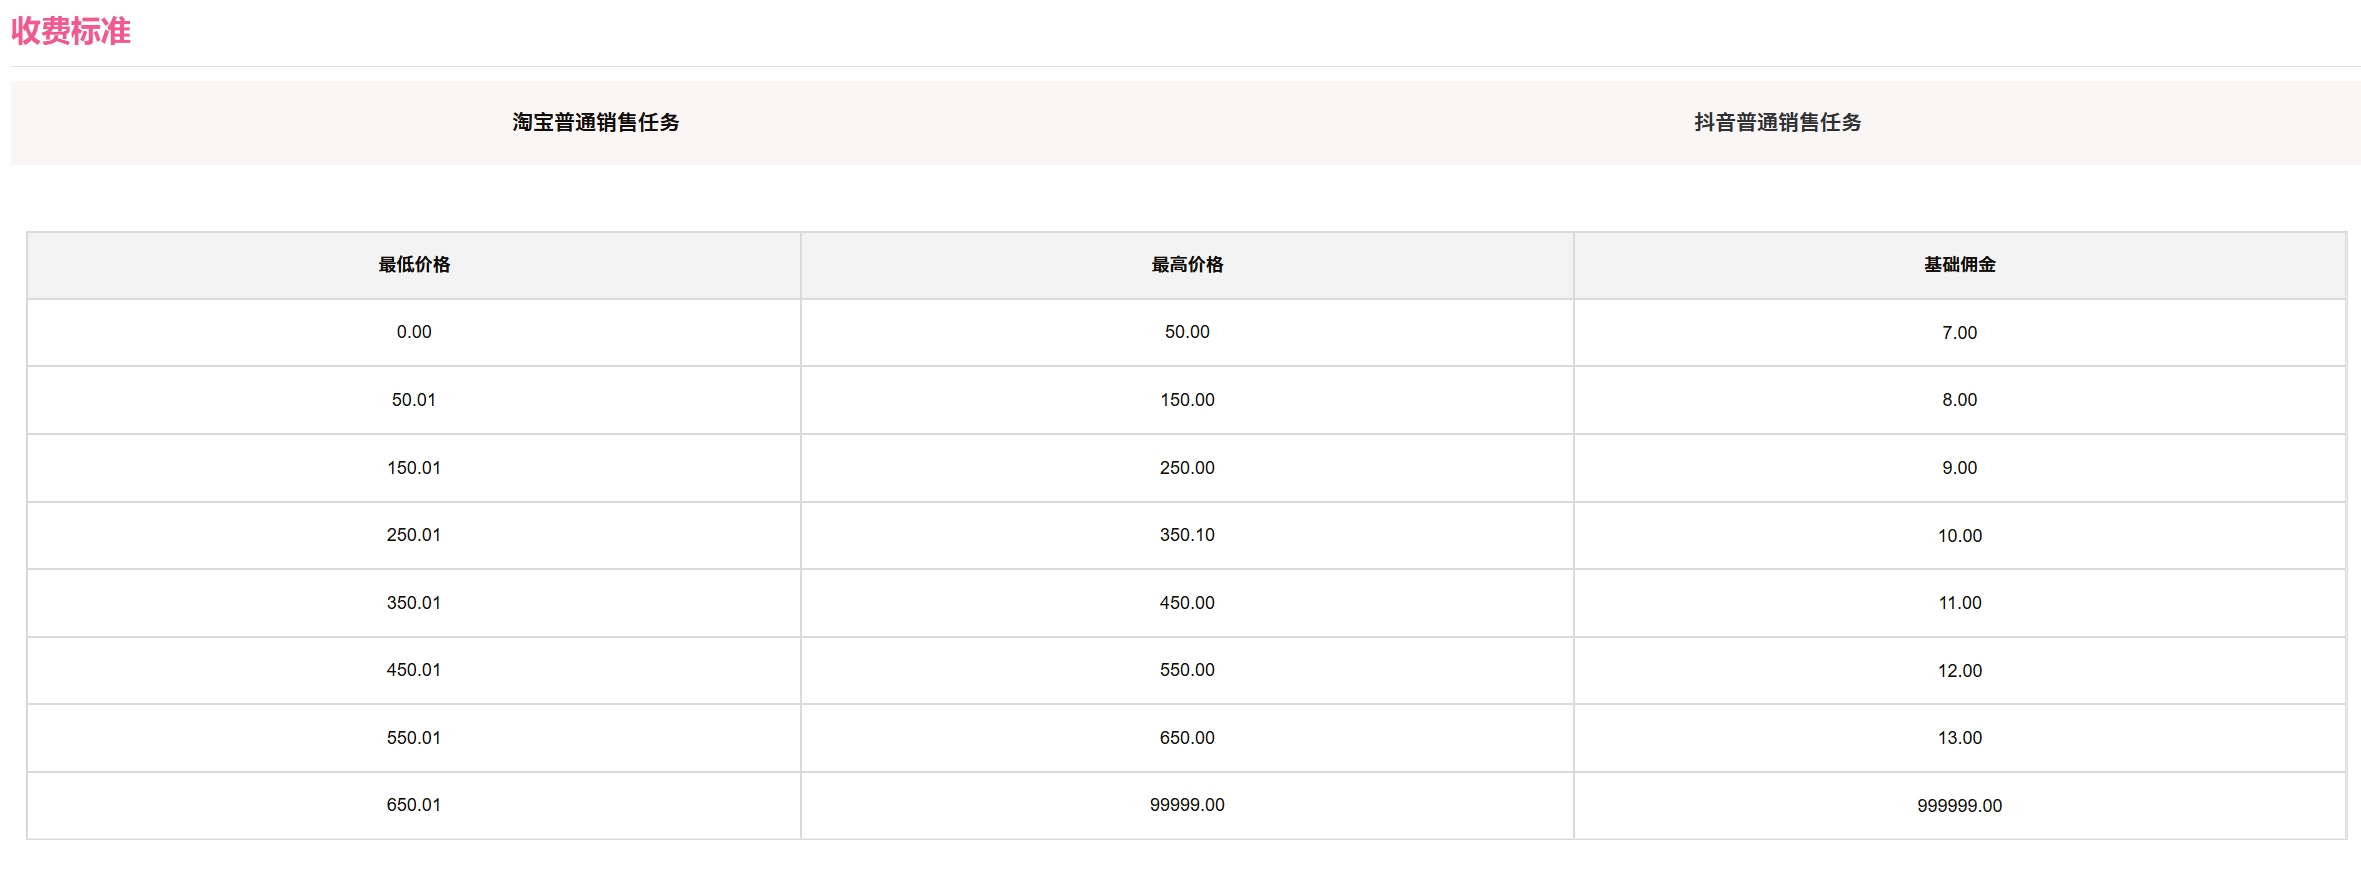
Task: Select the 最高价格 column header
Action: [1187, 265]
